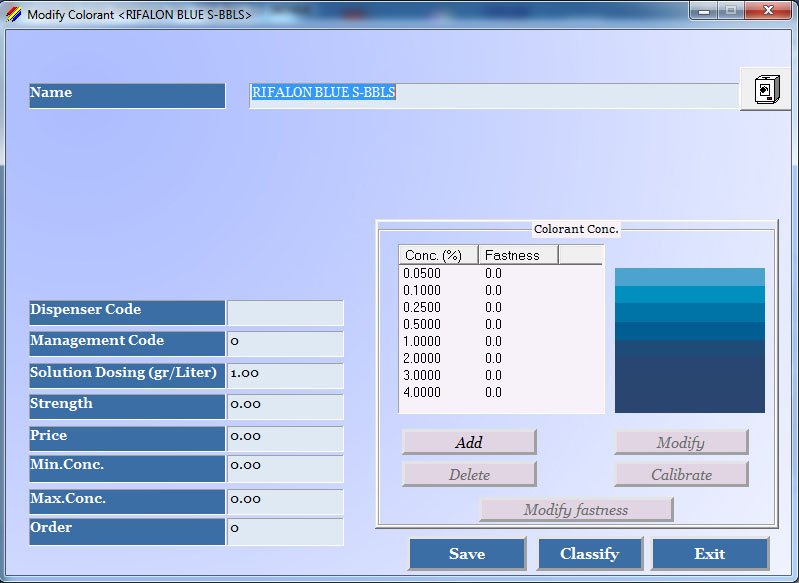Viewport: 799px width, 583px height.
Task: Select the 0.0500 concentration row
Action: 501,273
